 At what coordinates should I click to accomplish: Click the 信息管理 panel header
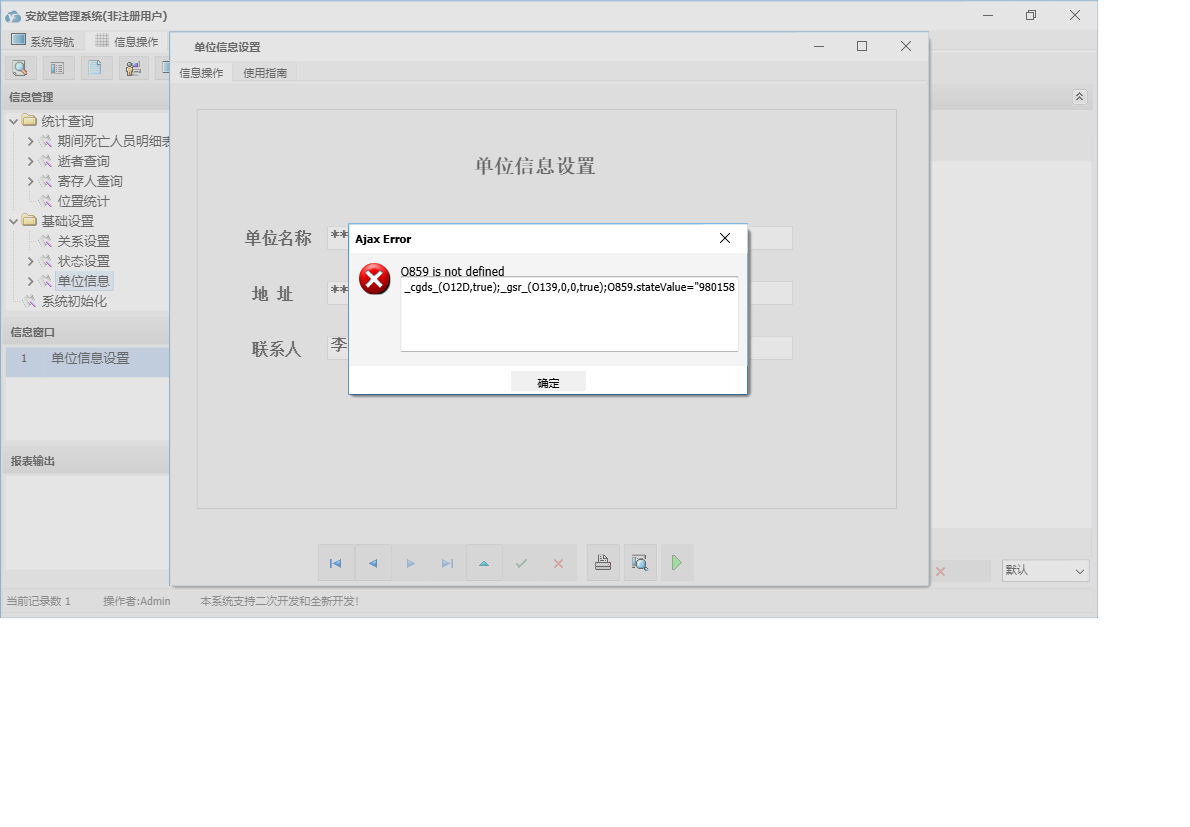(x=87, y=97)
